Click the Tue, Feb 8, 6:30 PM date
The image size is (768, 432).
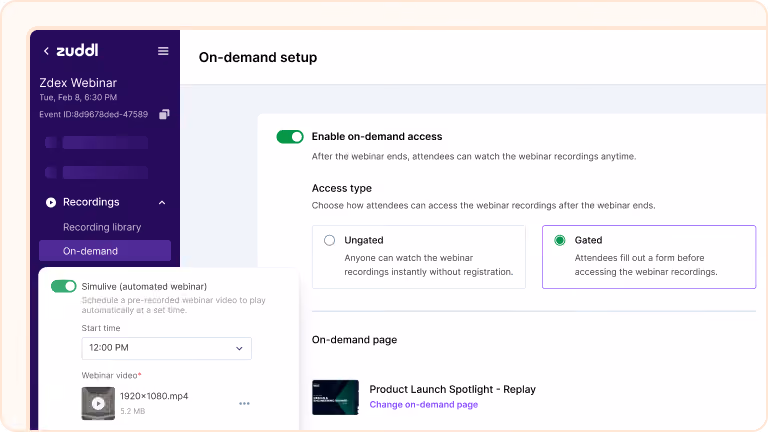pyautogui.click(x=78, y=97)
